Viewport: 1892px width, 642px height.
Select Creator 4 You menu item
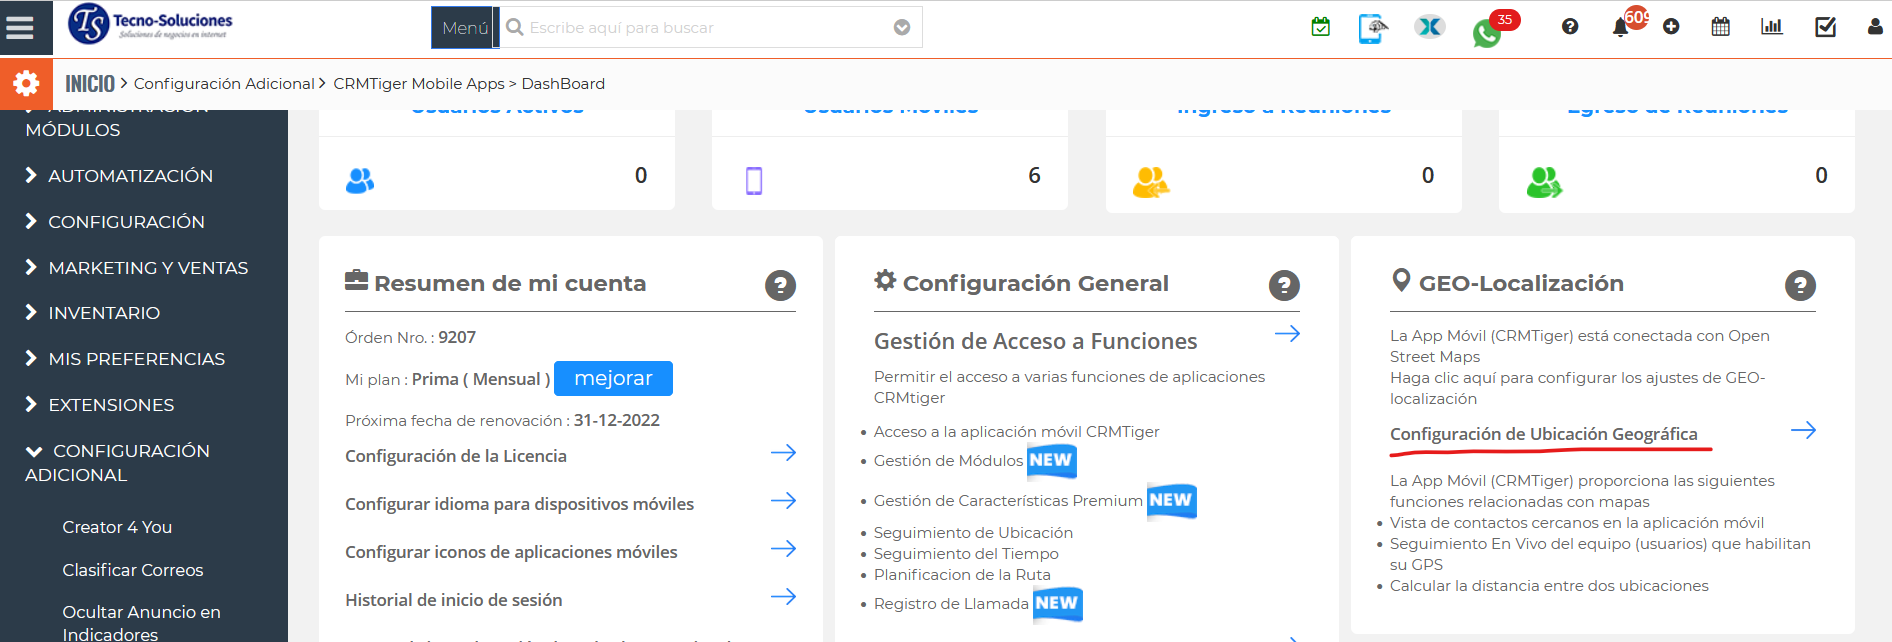[117, 527]
